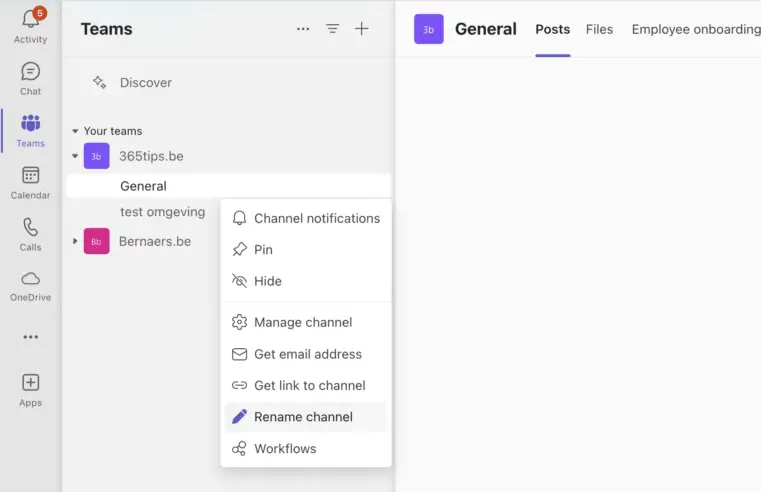Switch to the Posts tab
The width and height of the screenshot is (761, 492).
point(553,30)
